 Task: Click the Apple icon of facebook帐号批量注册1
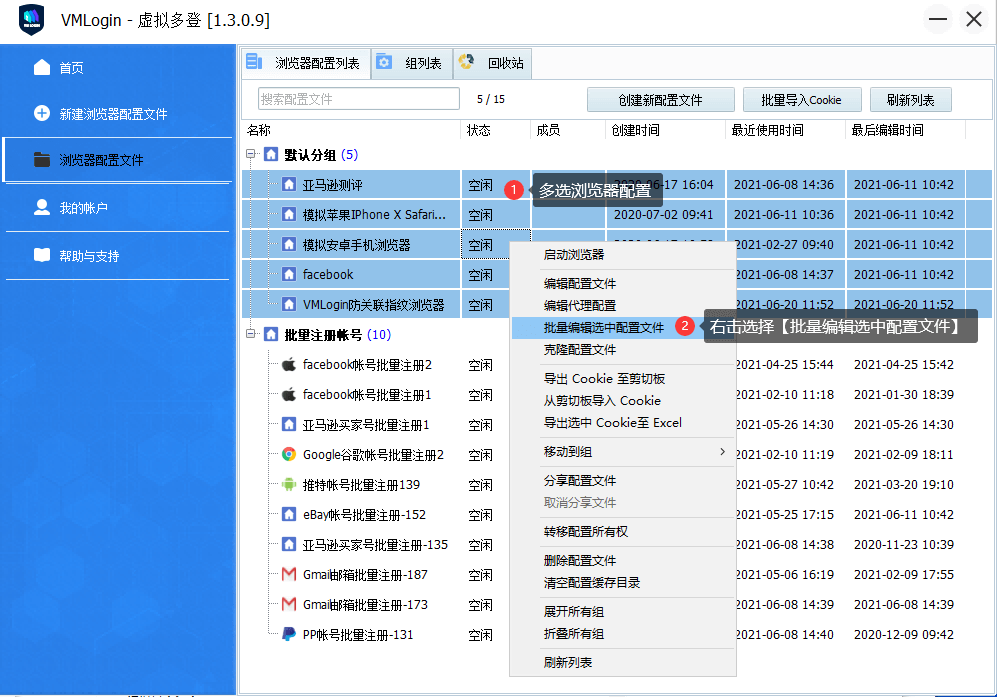click(289, 394)
